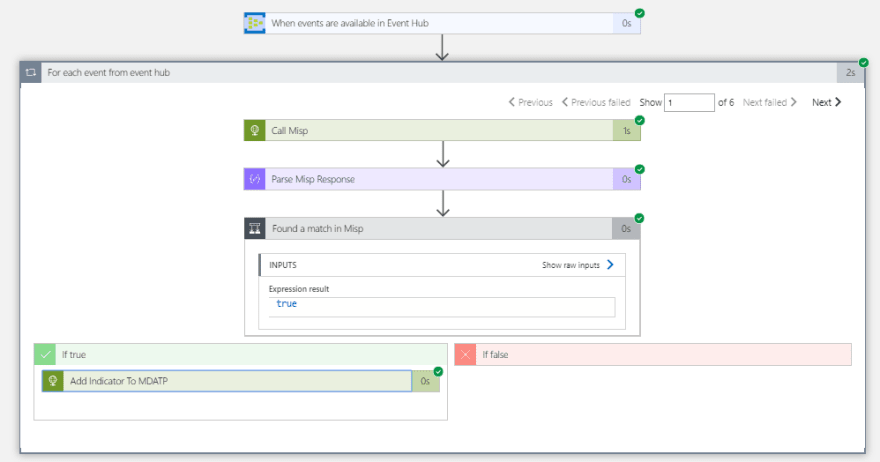Click the '2s' duration of the For each loop
This screenshot has height=462, width=880.
pos(850,73)
